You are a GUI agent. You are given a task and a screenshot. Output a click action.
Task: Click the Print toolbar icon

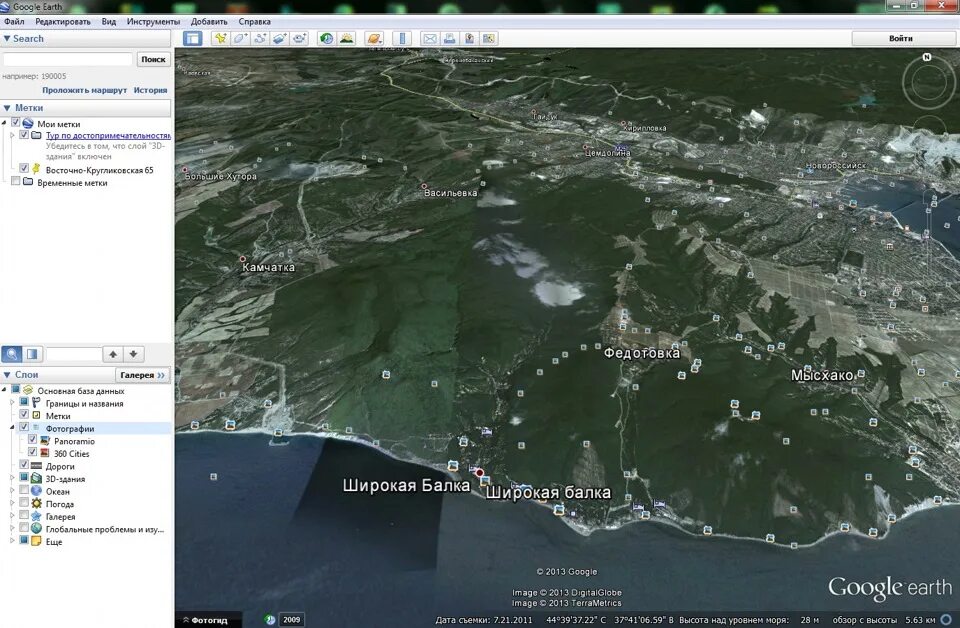coord(449,39)
